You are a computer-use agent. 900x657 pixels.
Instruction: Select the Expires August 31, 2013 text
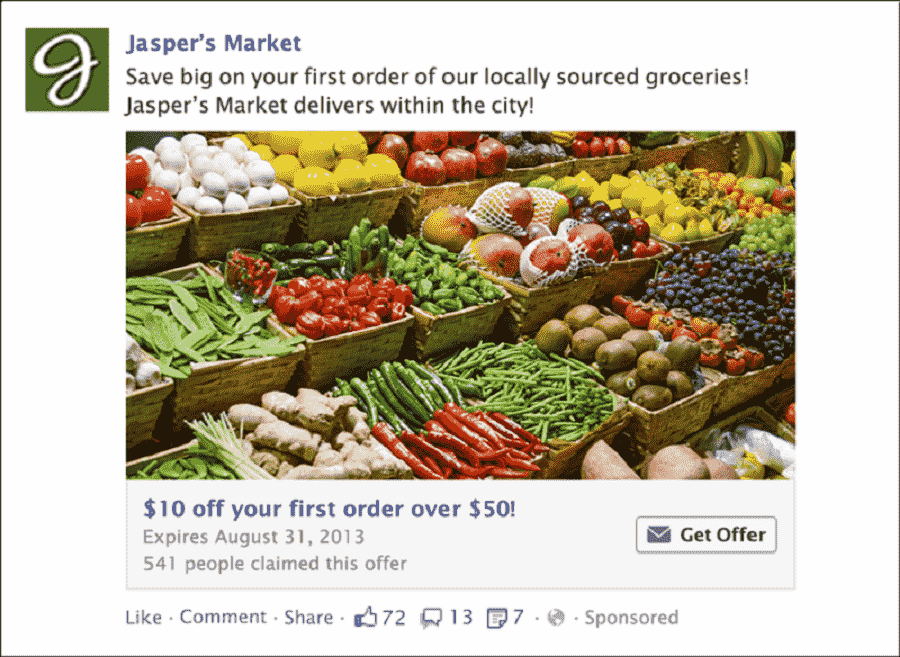253,537
